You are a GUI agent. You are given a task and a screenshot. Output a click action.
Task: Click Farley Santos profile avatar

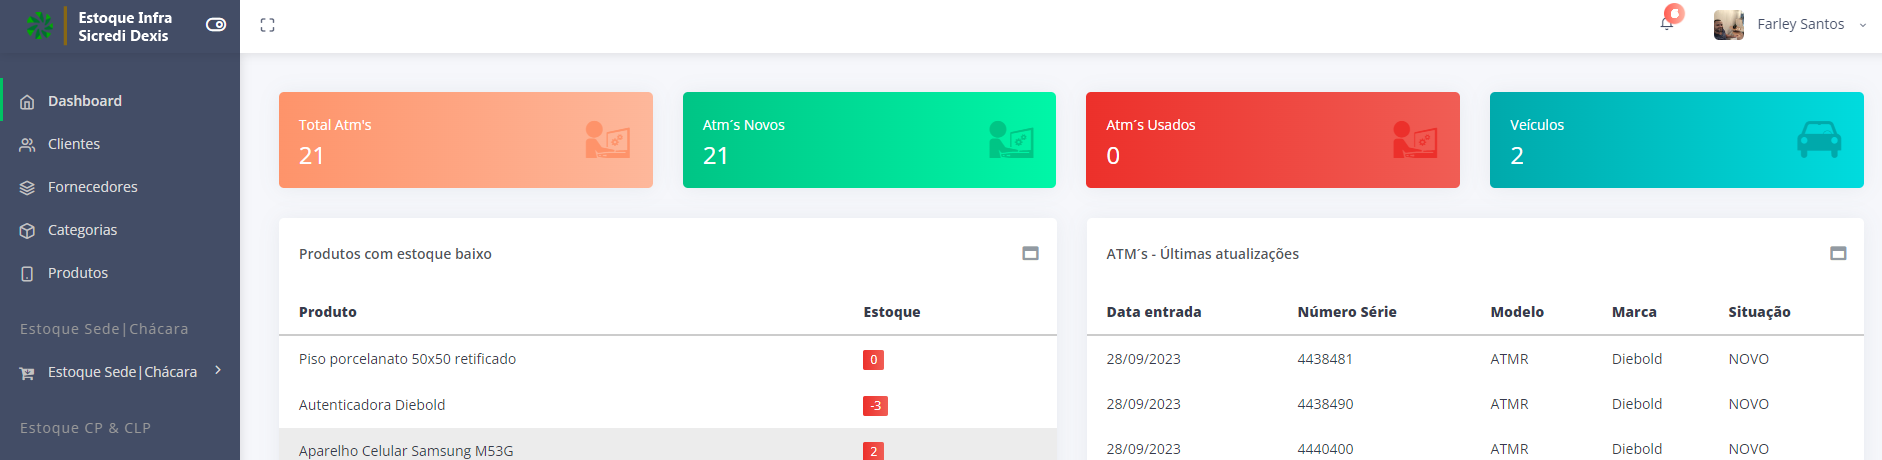(1728, 25)
